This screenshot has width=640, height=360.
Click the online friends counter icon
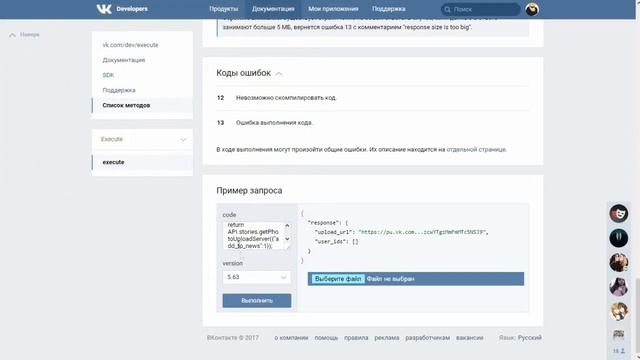619,351
